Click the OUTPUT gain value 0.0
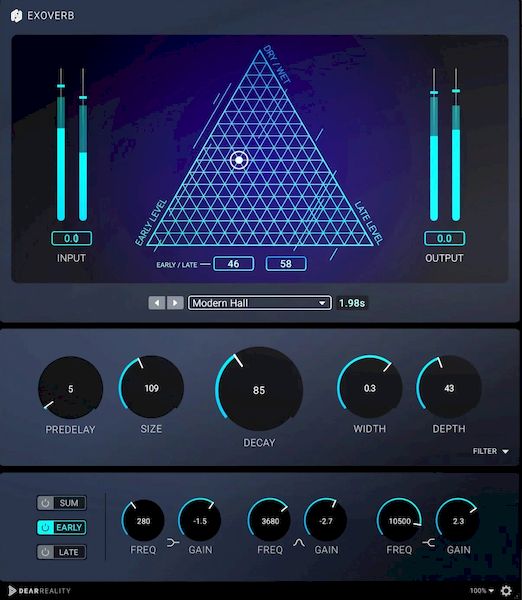The height and width of the screenshot is (600, 522). point(444,238)
